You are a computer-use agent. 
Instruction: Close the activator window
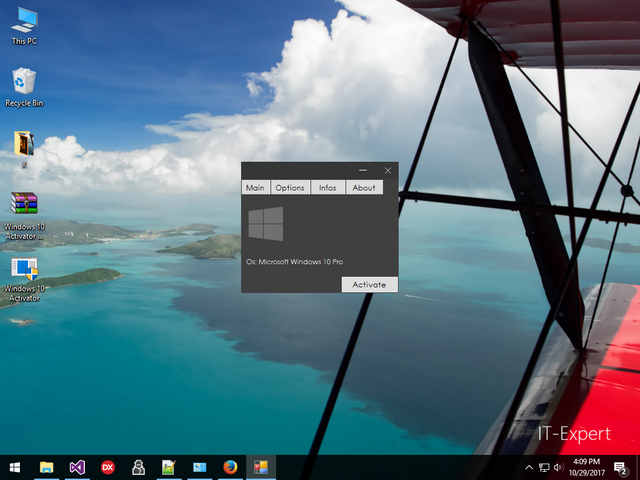pyautogui.click(x=388, y=171)
